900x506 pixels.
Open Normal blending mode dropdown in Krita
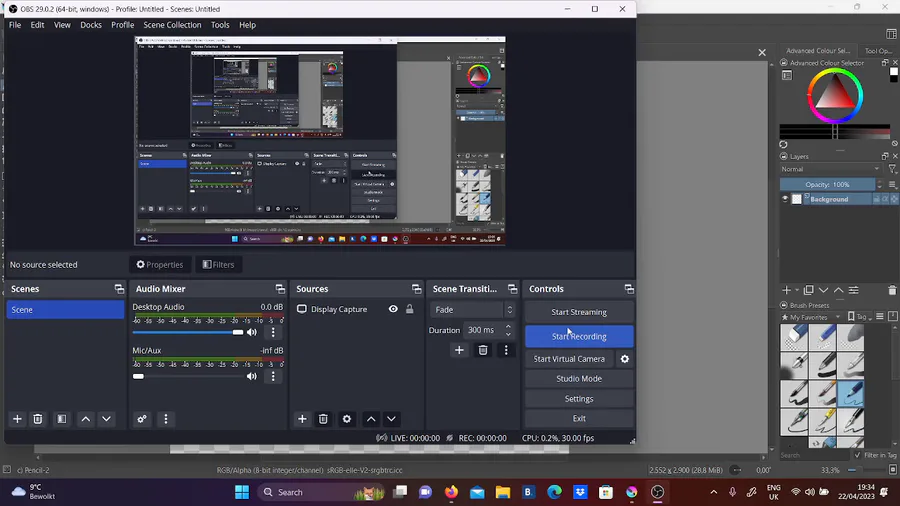(829, 169)
